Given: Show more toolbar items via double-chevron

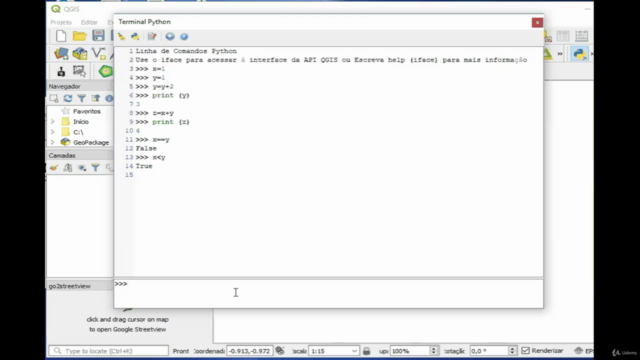Looking at the screenshot, I should [x=560, y=53].
